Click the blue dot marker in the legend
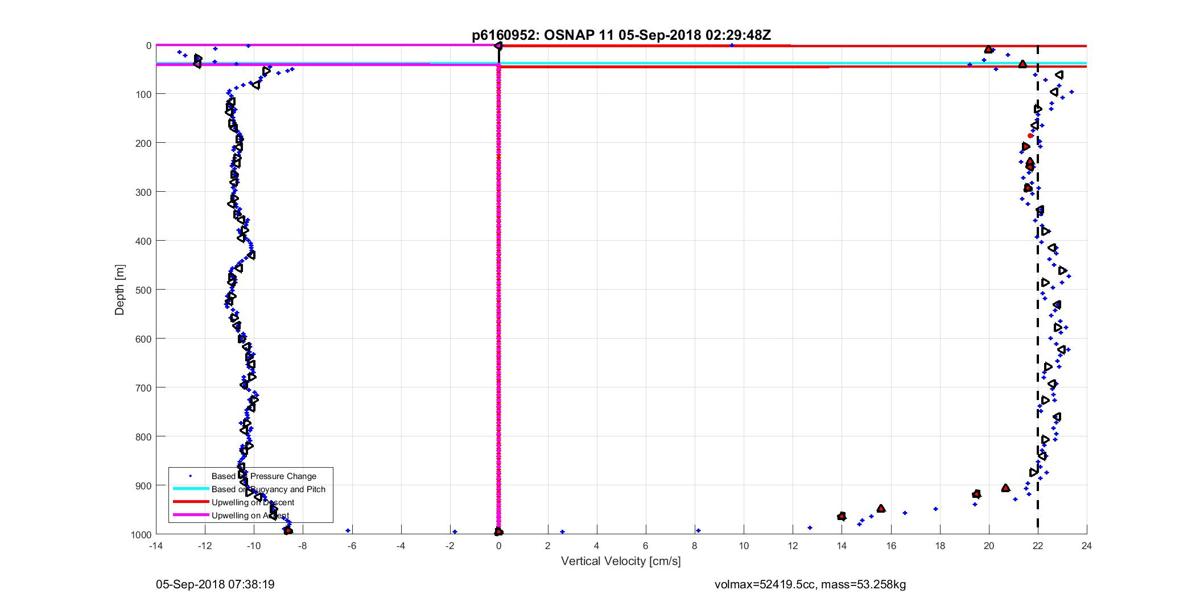This screenshot has height=601, width=1200. click(x=190, y=475)
